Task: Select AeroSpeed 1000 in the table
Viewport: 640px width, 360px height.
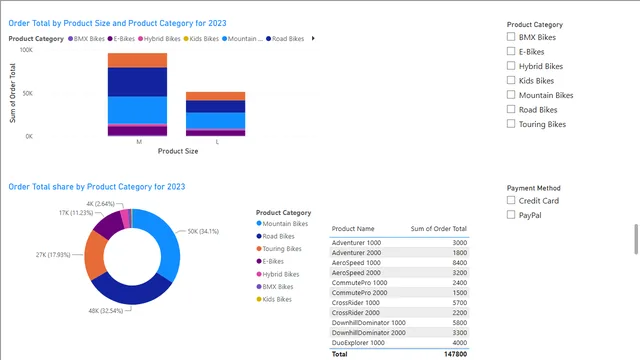Action: pos(399,262)
